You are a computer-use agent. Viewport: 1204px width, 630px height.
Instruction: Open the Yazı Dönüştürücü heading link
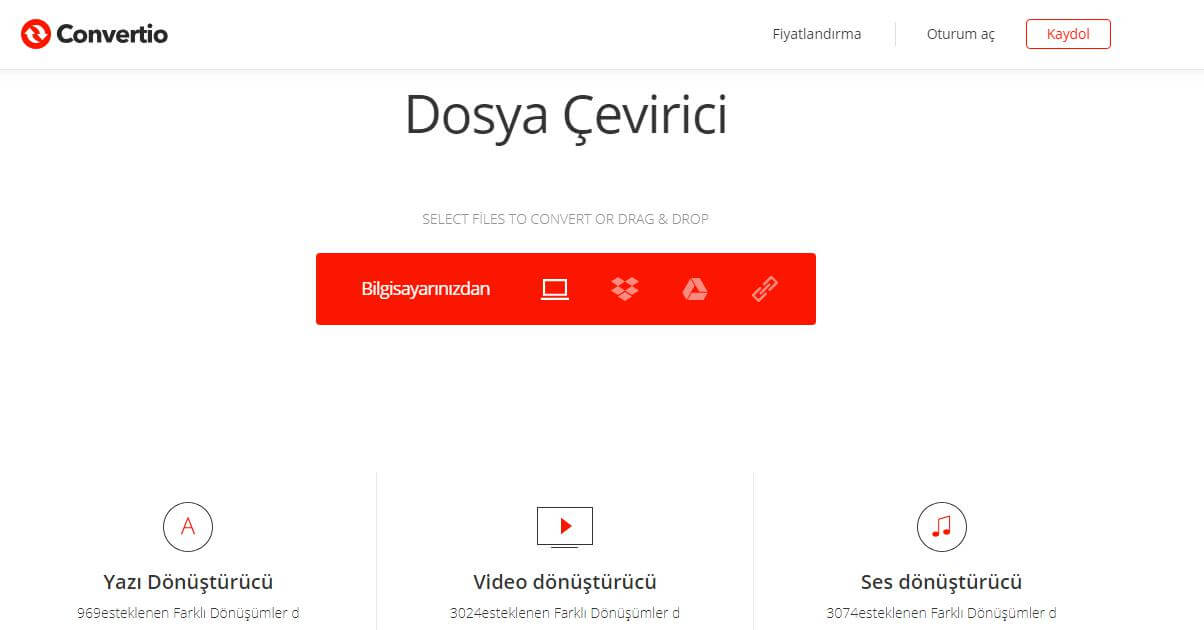coord(188,582)
